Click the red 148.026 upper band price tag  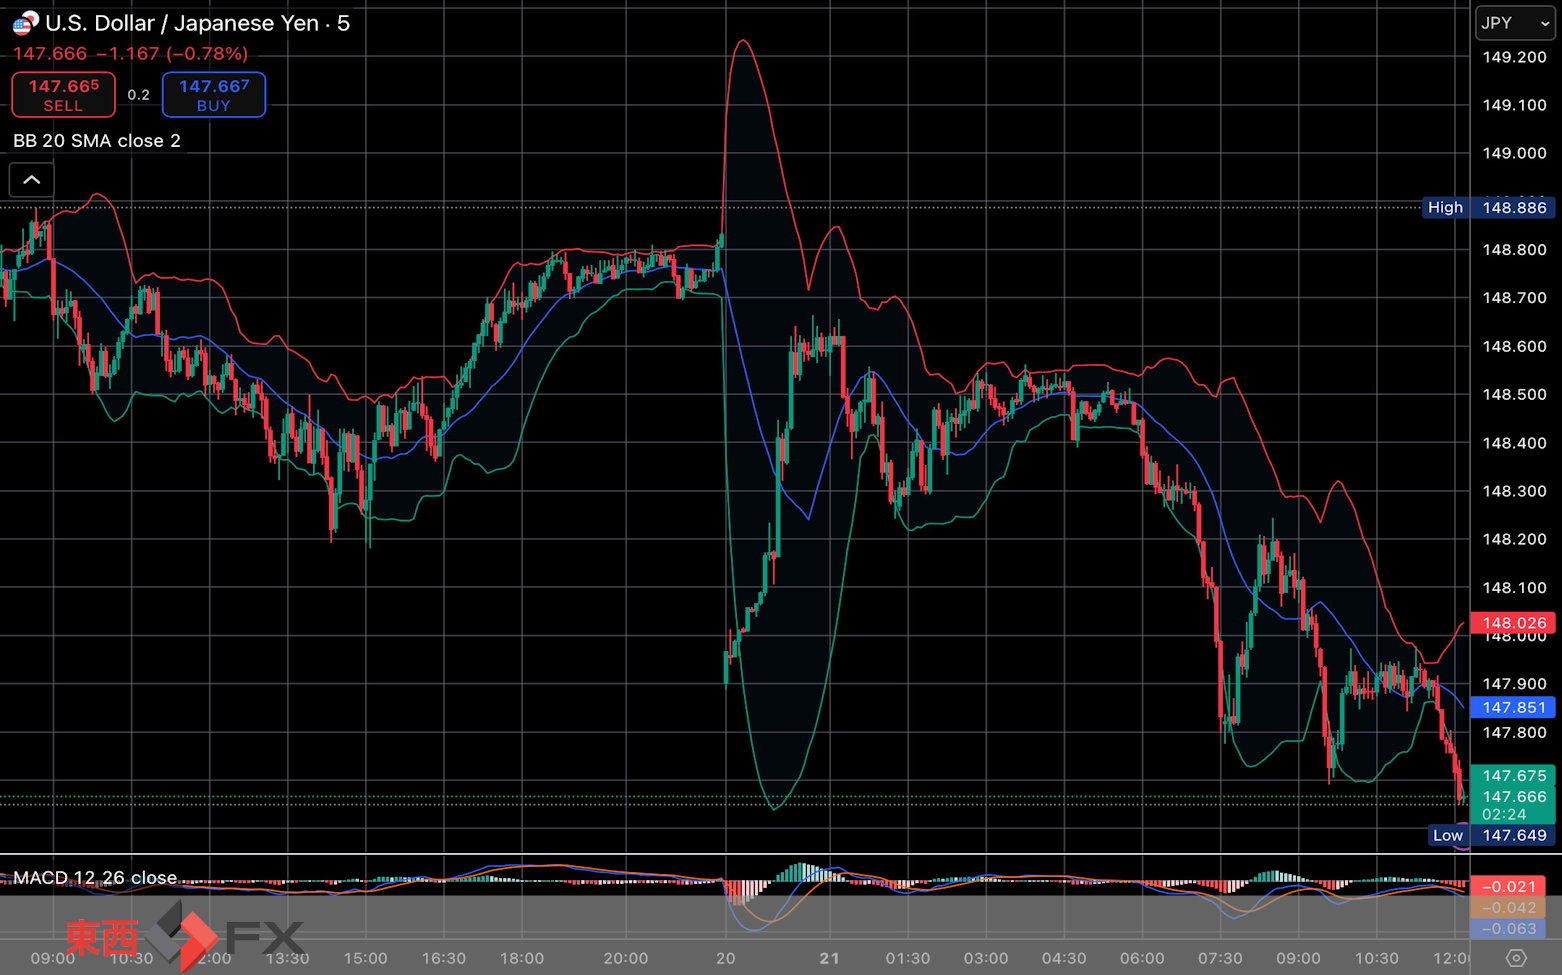(1513, 623)
